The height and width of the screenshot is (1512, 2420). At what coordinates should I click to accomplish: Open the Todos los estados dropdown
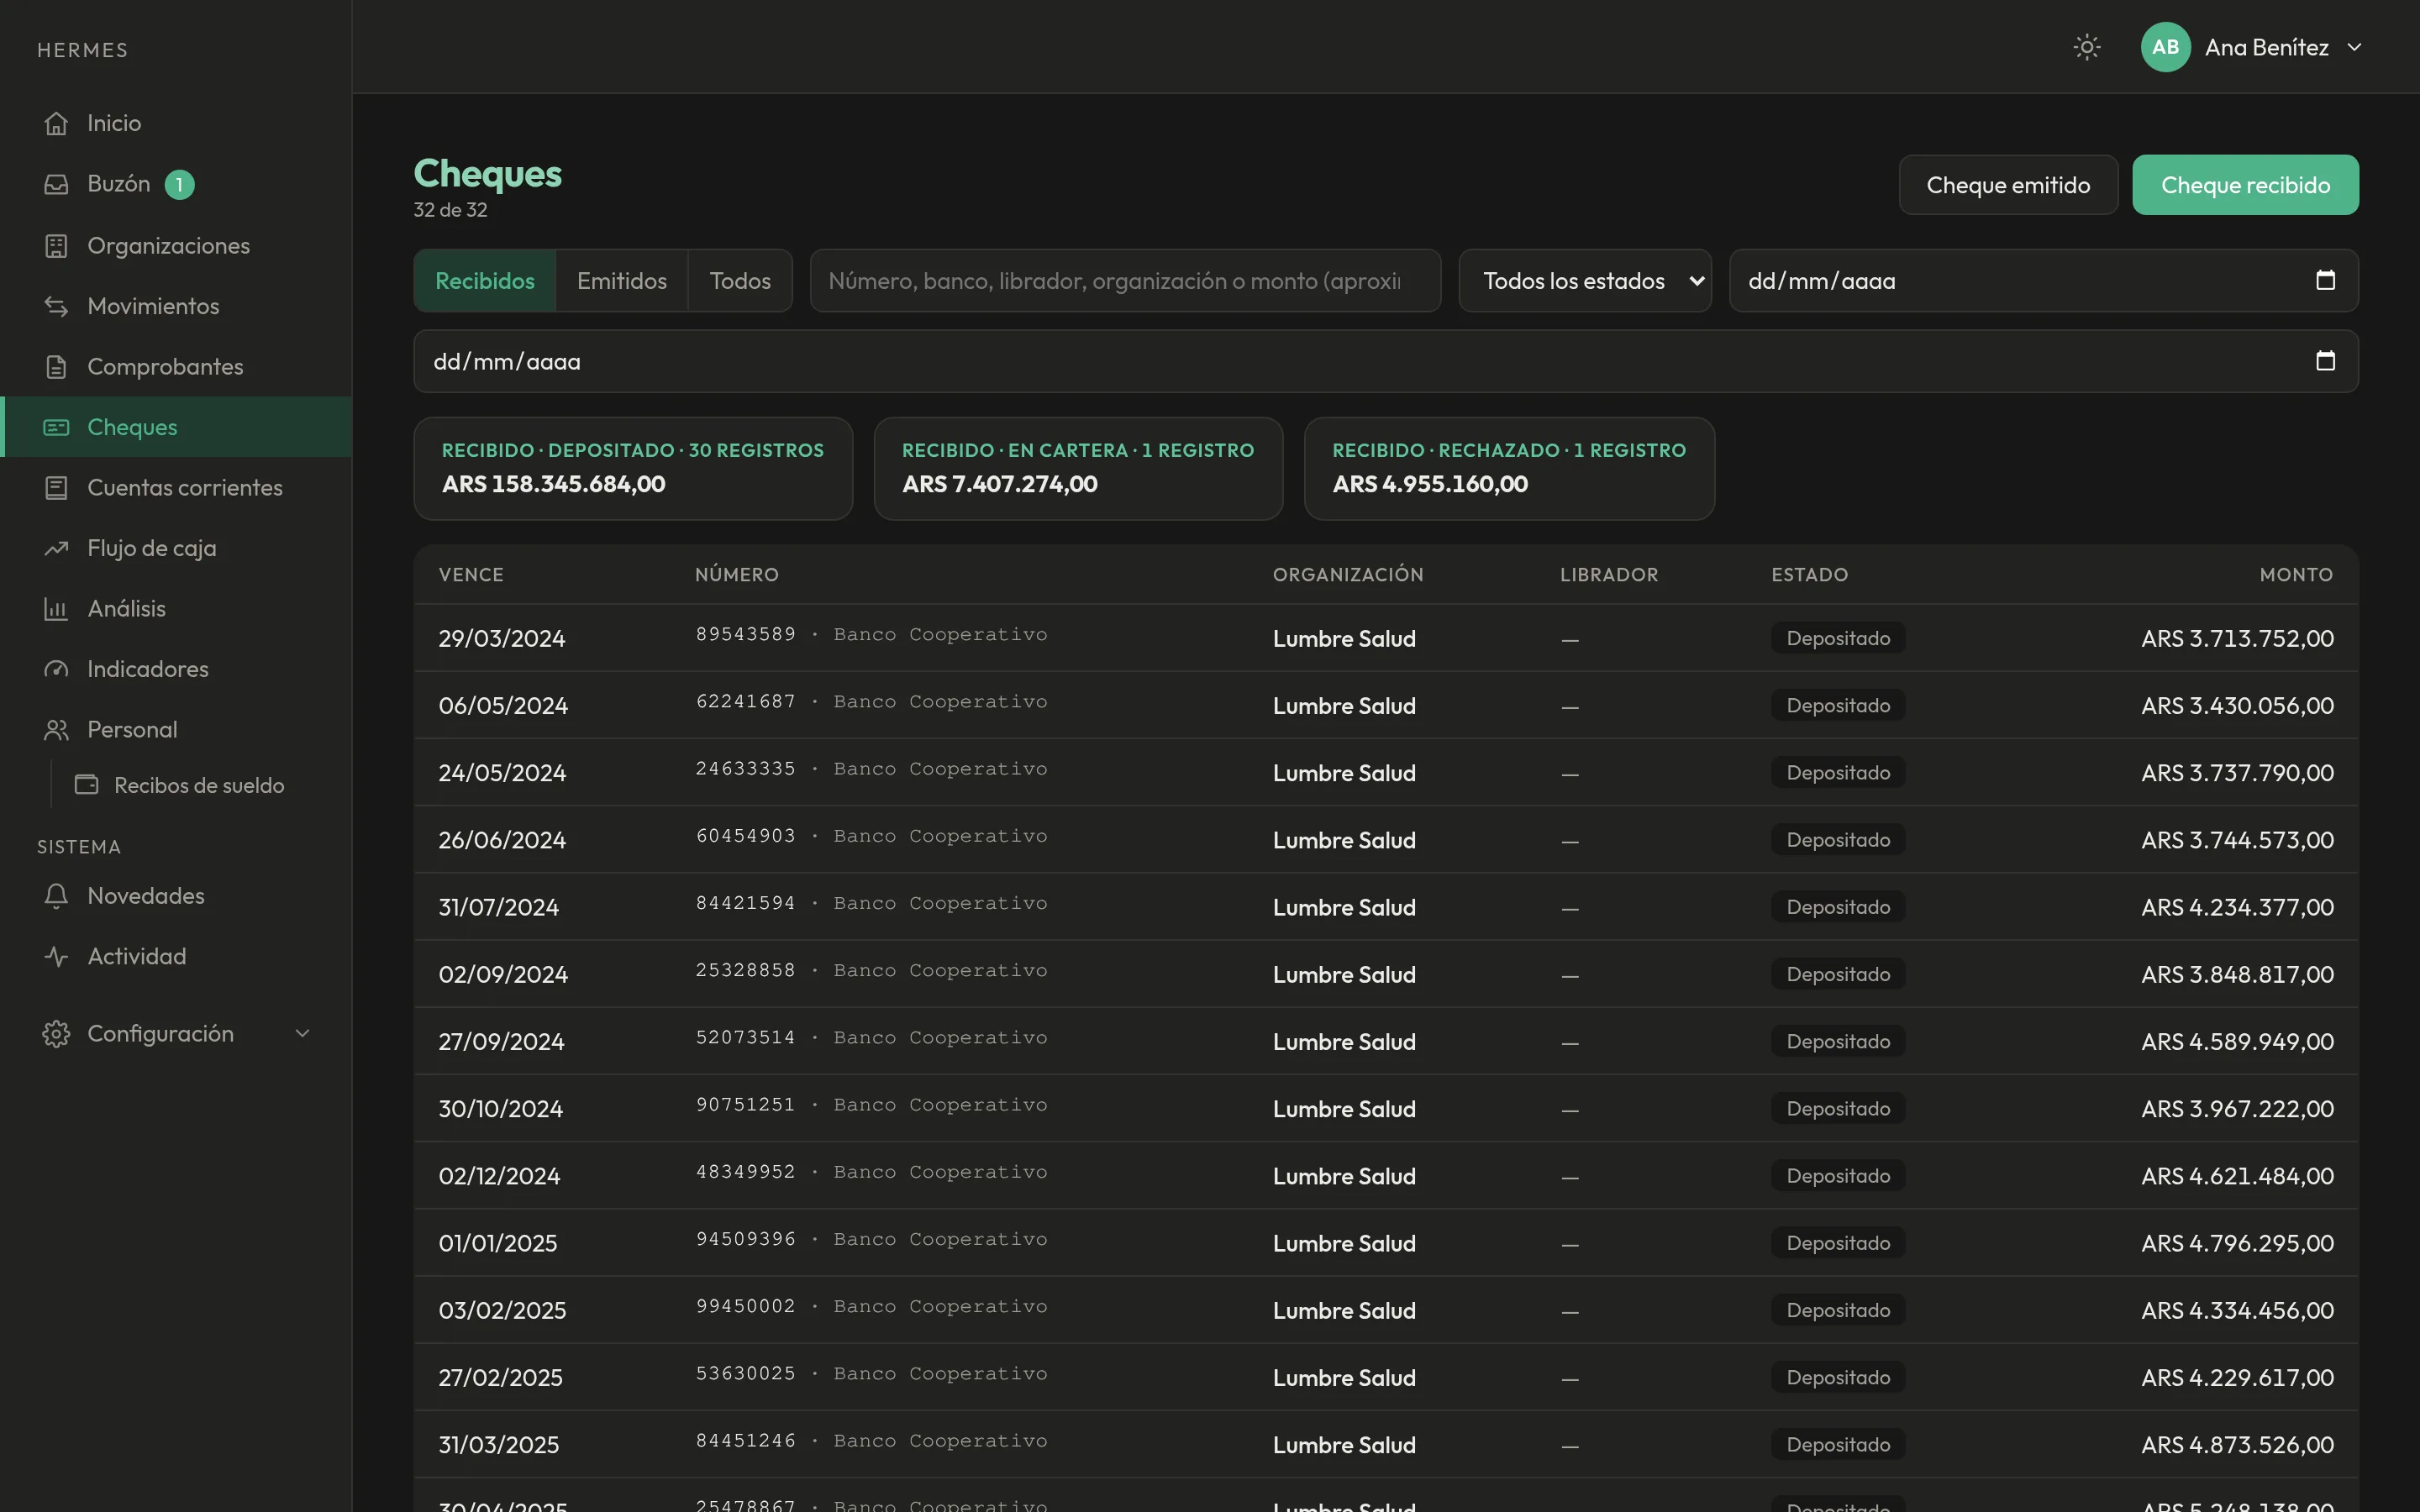pos(1585,281)
